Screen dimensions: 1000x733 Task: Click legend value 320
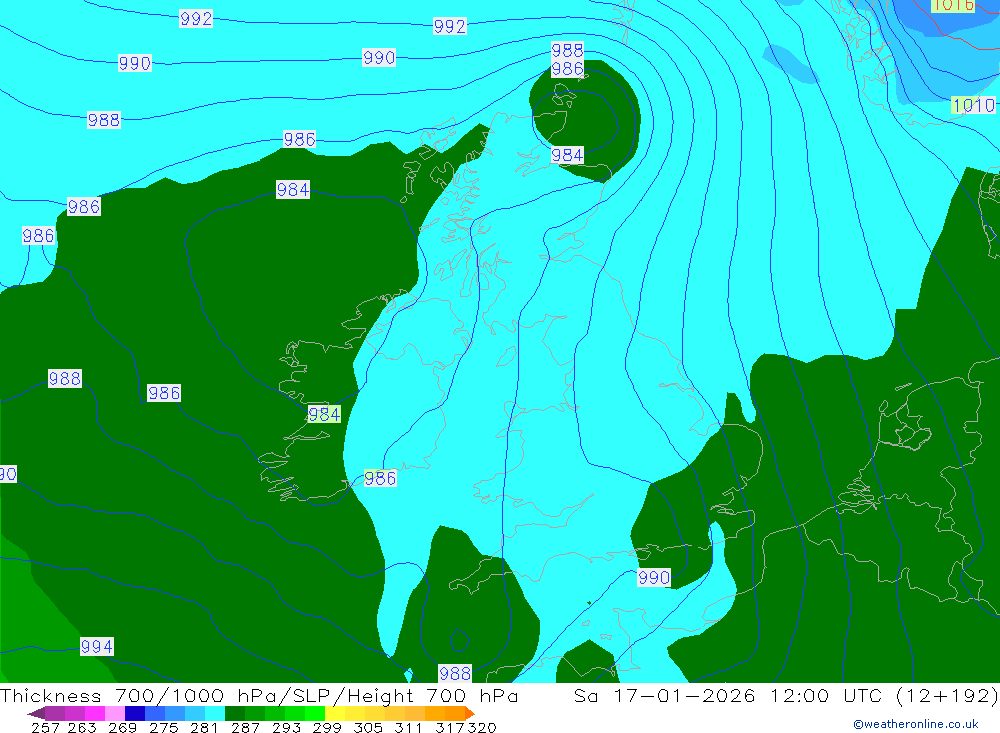coord(482,727)
